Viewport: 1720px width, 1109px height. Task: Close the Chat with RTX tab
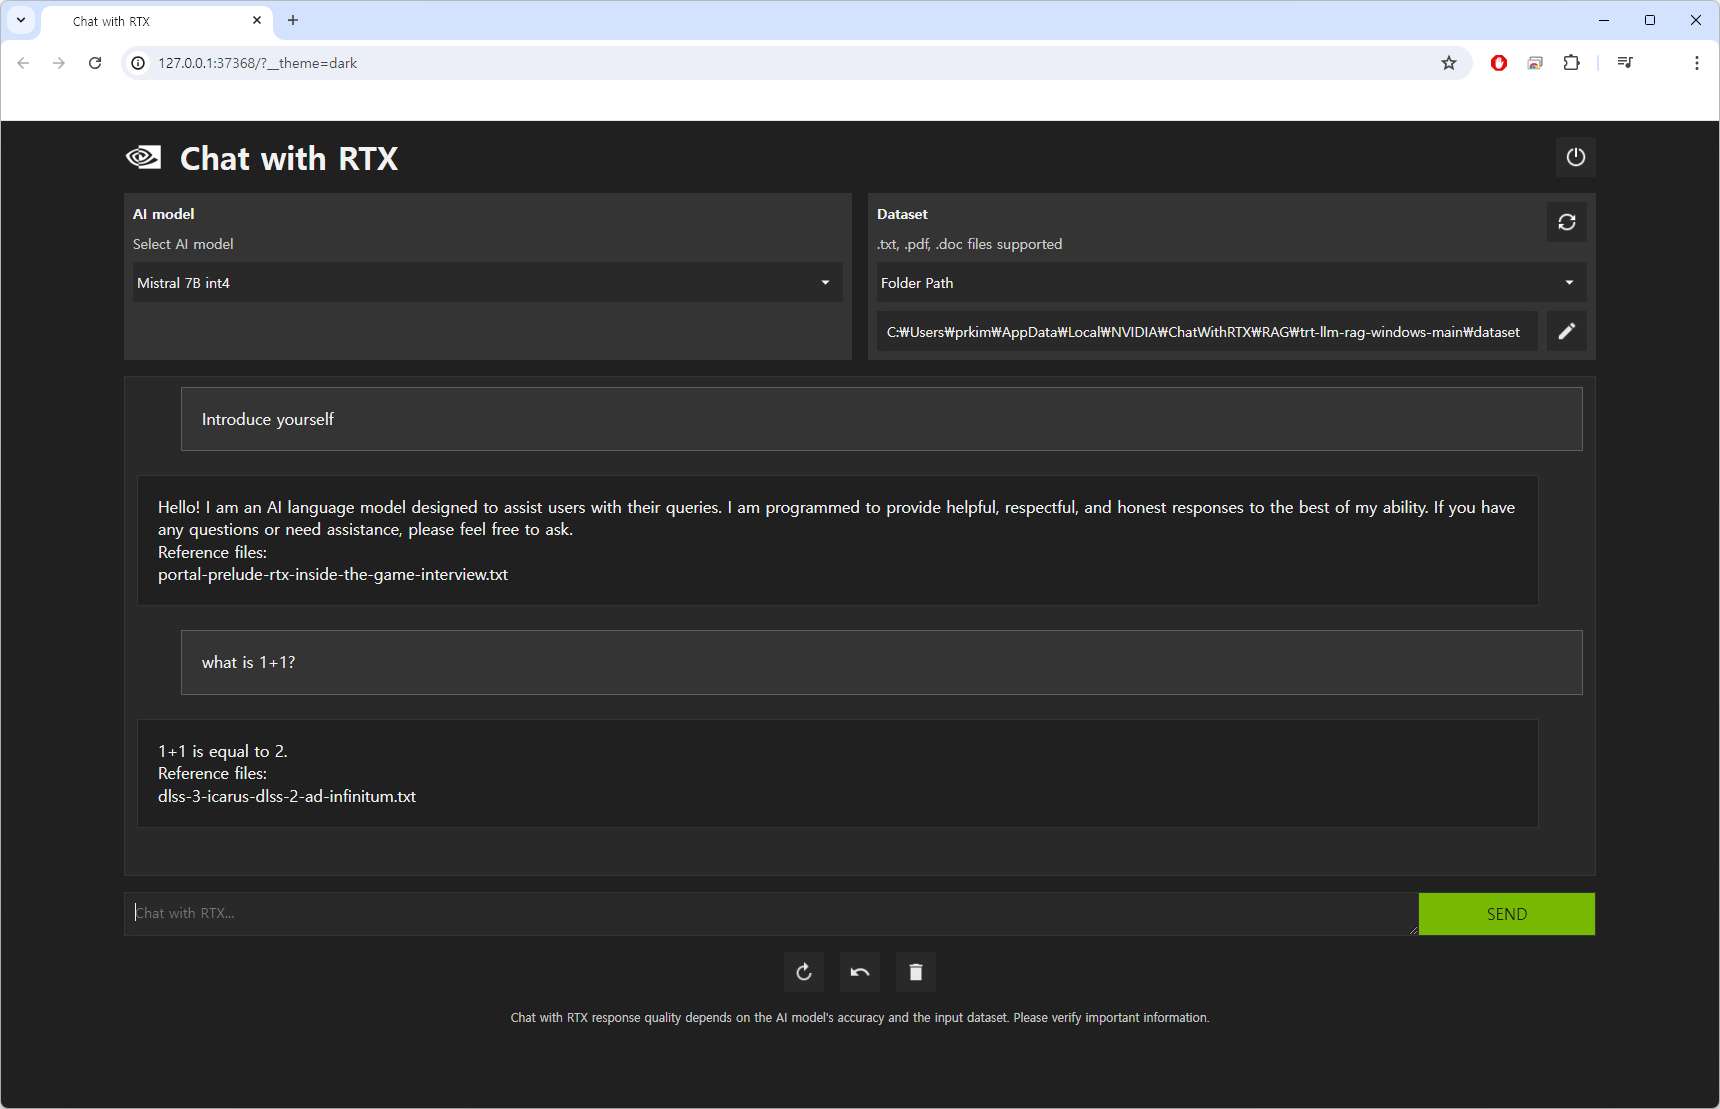(257, 20)
